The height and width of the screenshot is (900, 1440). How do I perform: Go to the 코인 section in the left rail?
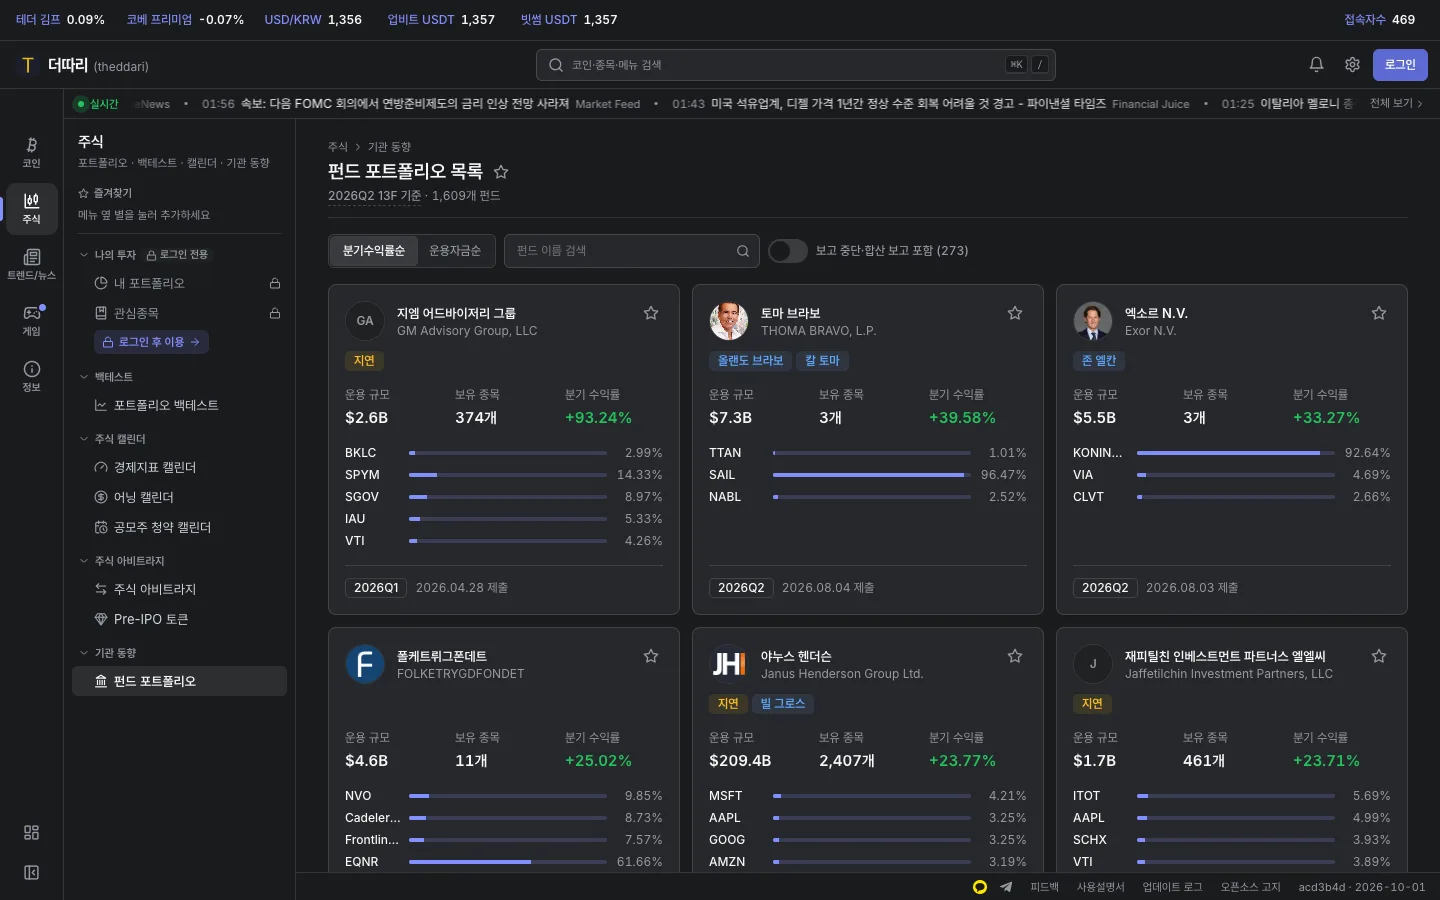pos(32,152)
